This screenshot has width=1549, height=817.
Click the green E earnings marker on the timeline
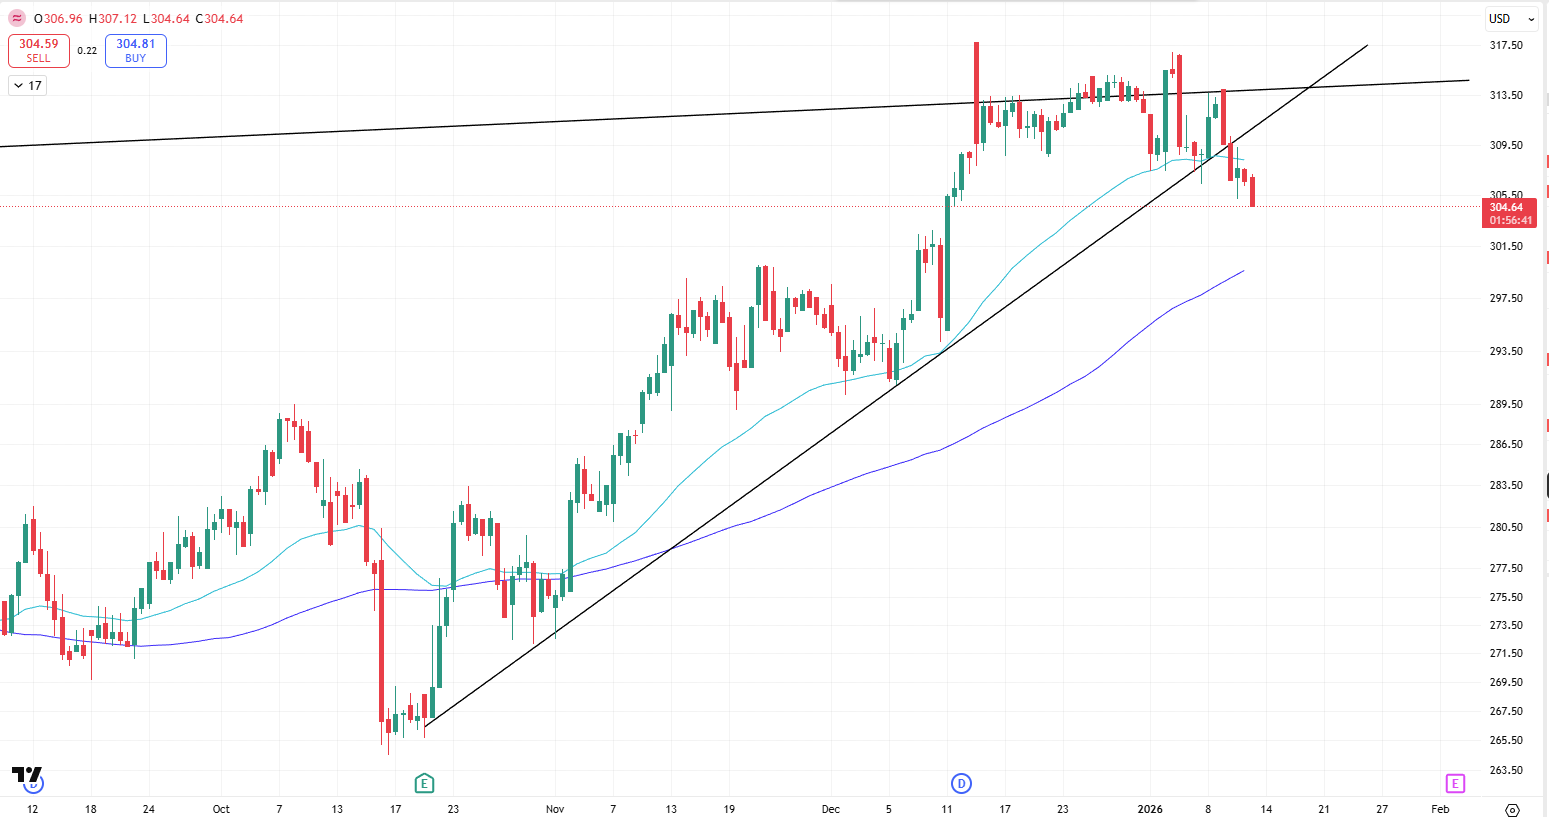pos(424,784)
